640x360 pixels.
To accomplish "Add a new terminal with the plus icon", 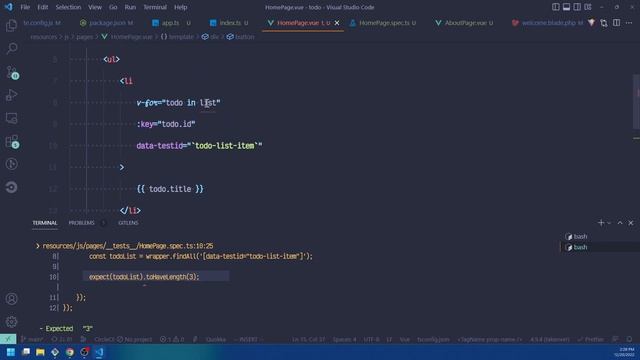I will click(x=601, y=223).
